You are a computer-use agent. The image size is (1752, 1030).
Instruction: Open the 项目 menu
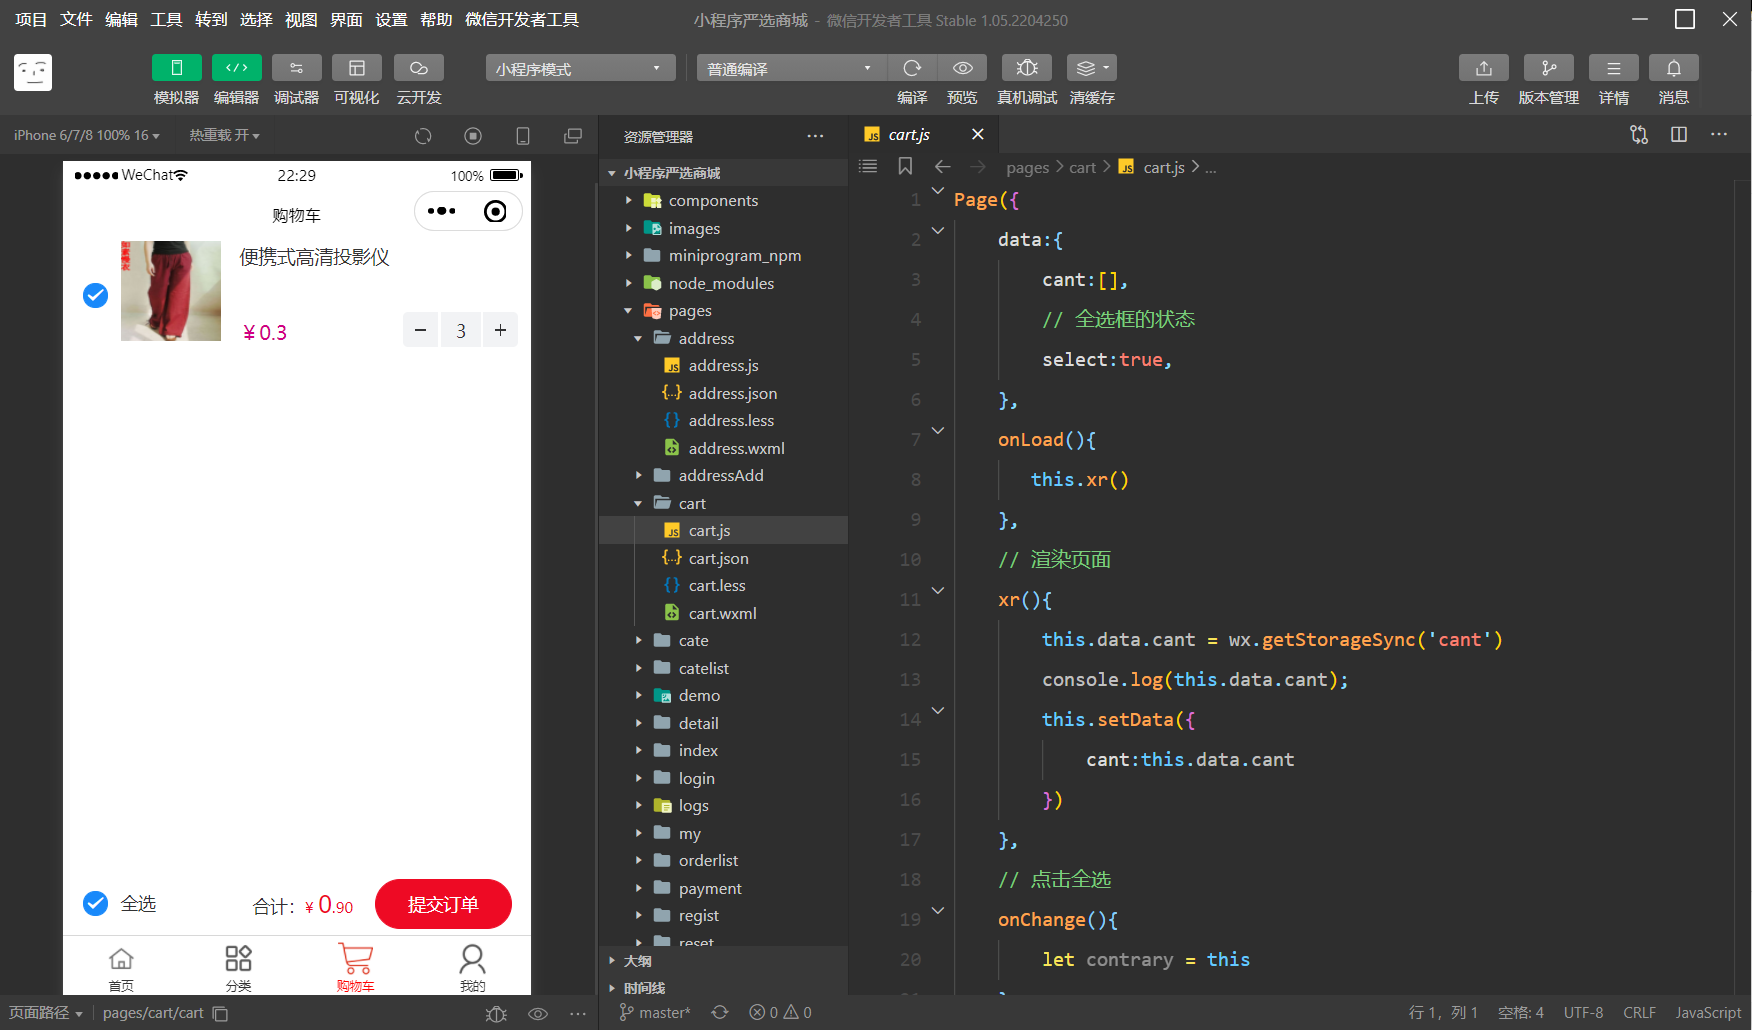31,20
